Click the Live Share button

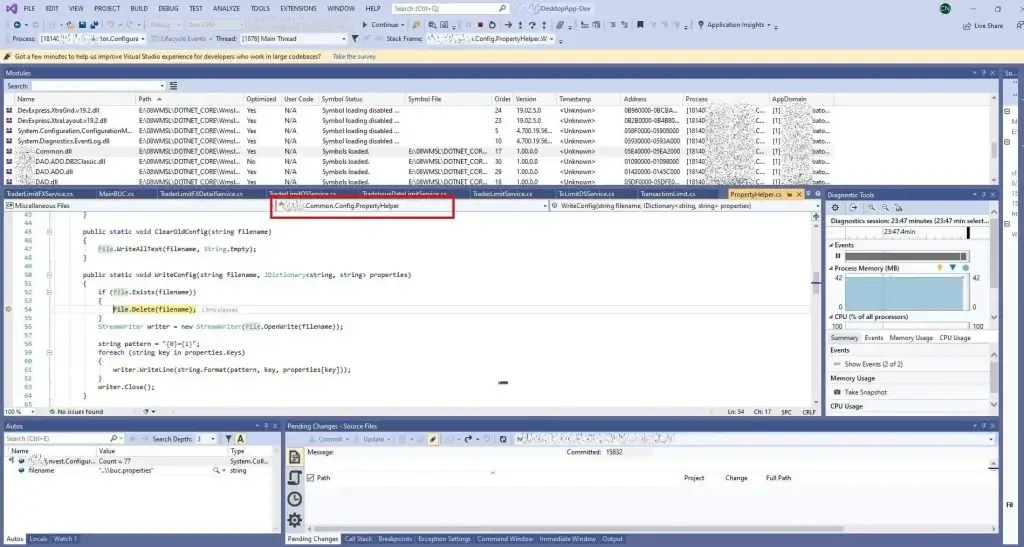point(983,25)
